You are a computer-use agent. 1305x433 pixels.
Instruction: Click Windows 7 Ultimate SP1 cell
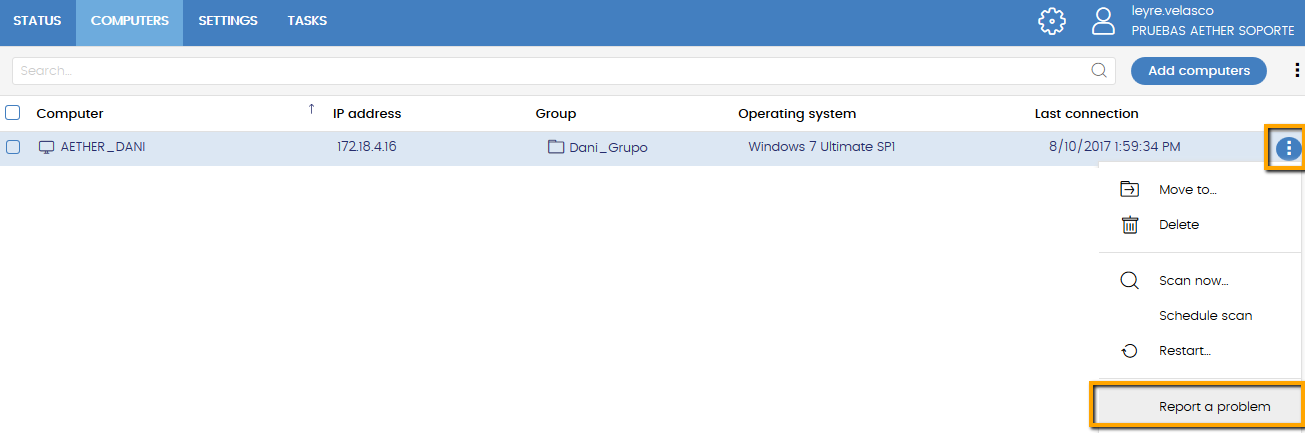(822, 147)
